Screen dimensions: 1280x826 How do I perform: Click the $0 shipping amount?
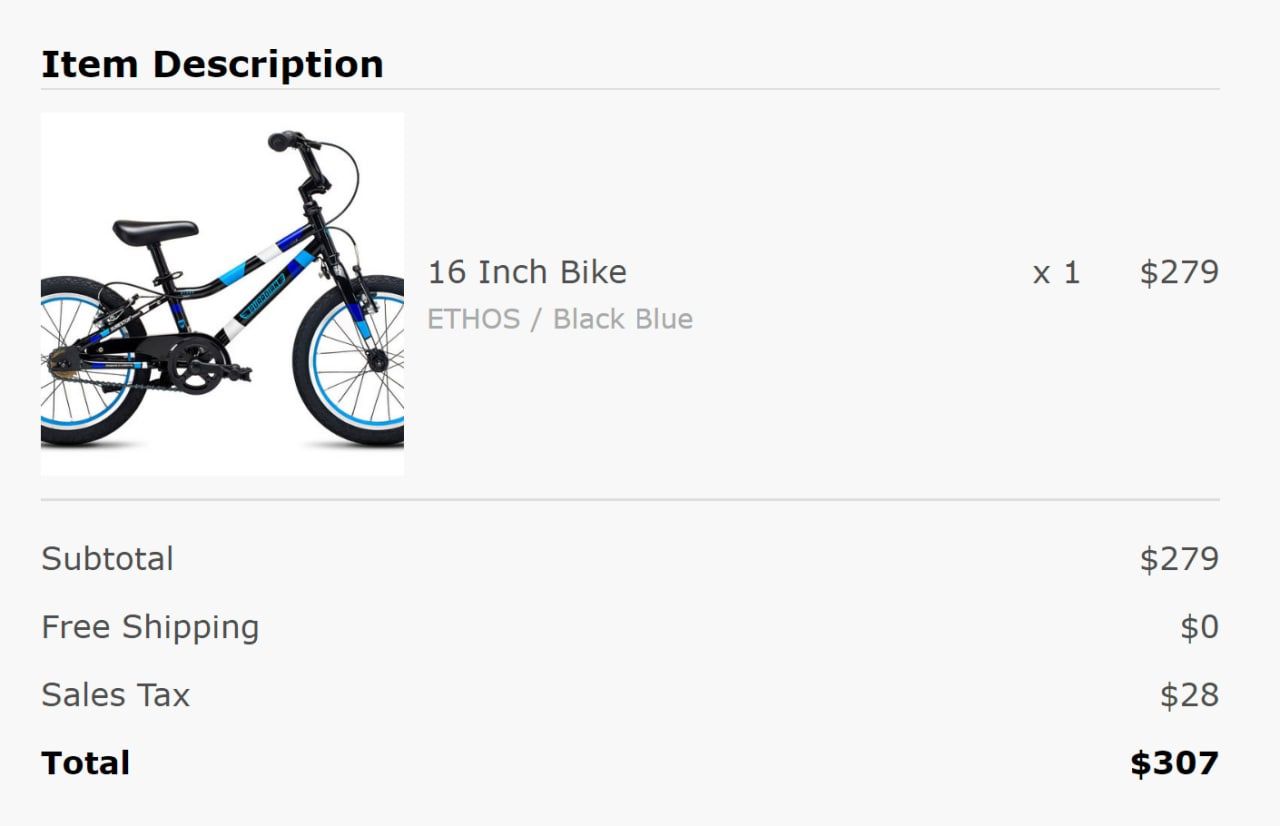(x=1199, y=627)
